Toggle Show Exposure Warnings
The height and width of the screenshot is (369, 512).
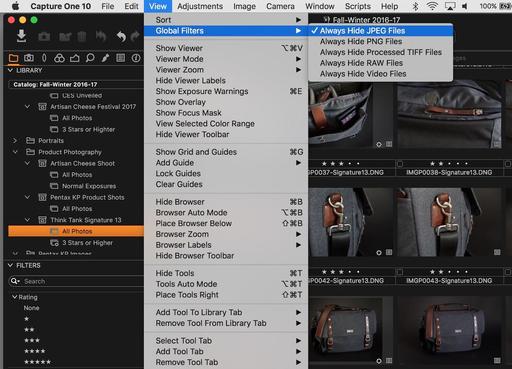[x=226, y=91]
